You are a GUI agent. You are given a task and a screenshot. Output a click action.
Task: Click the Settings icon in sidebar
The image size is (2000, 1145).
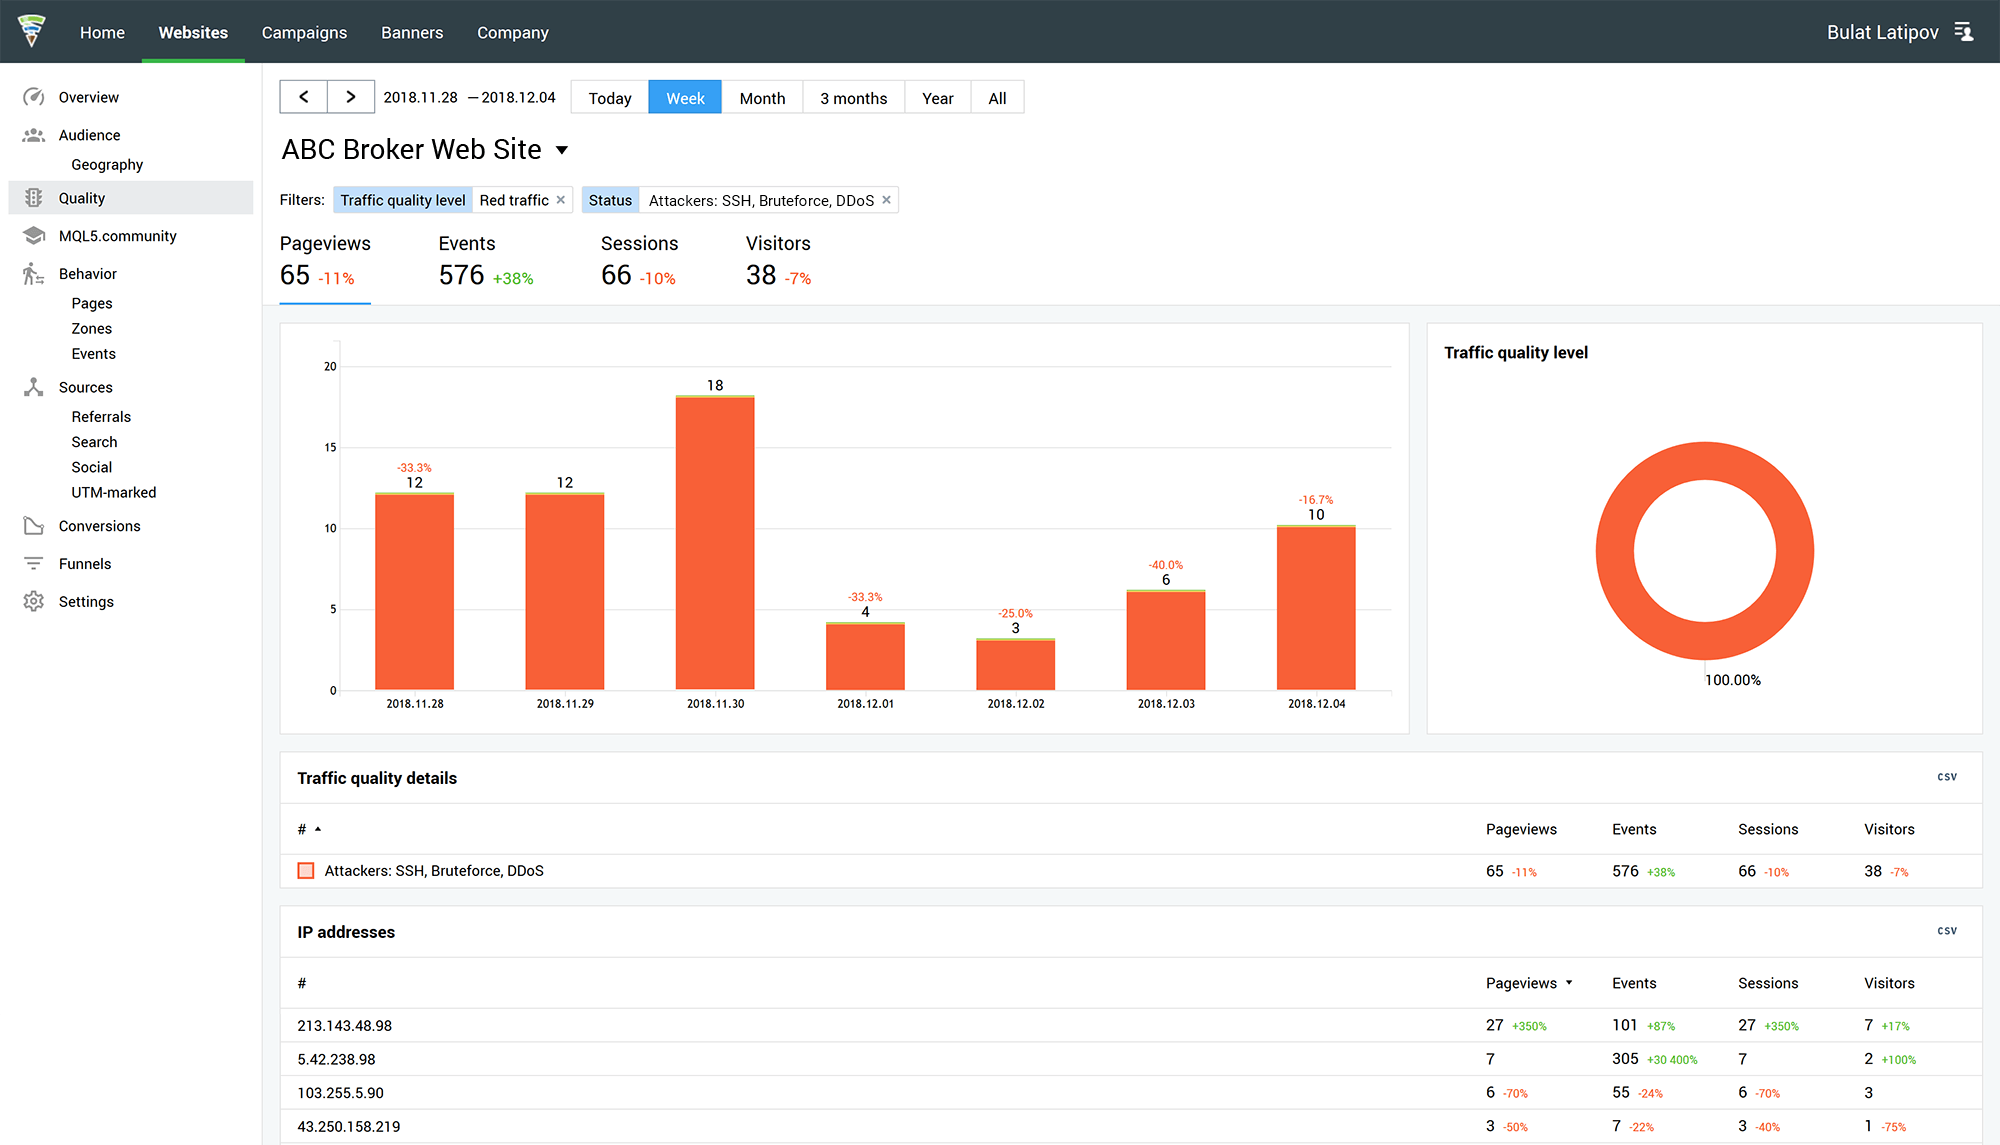pos(33,601)
